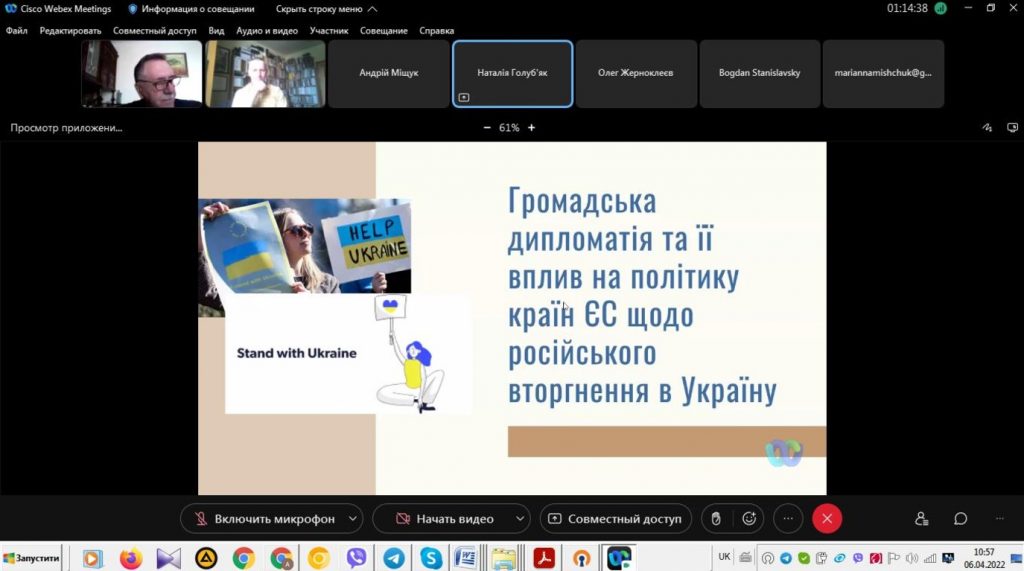
Task: Open the reactions smiley icon
Action: 749,519
